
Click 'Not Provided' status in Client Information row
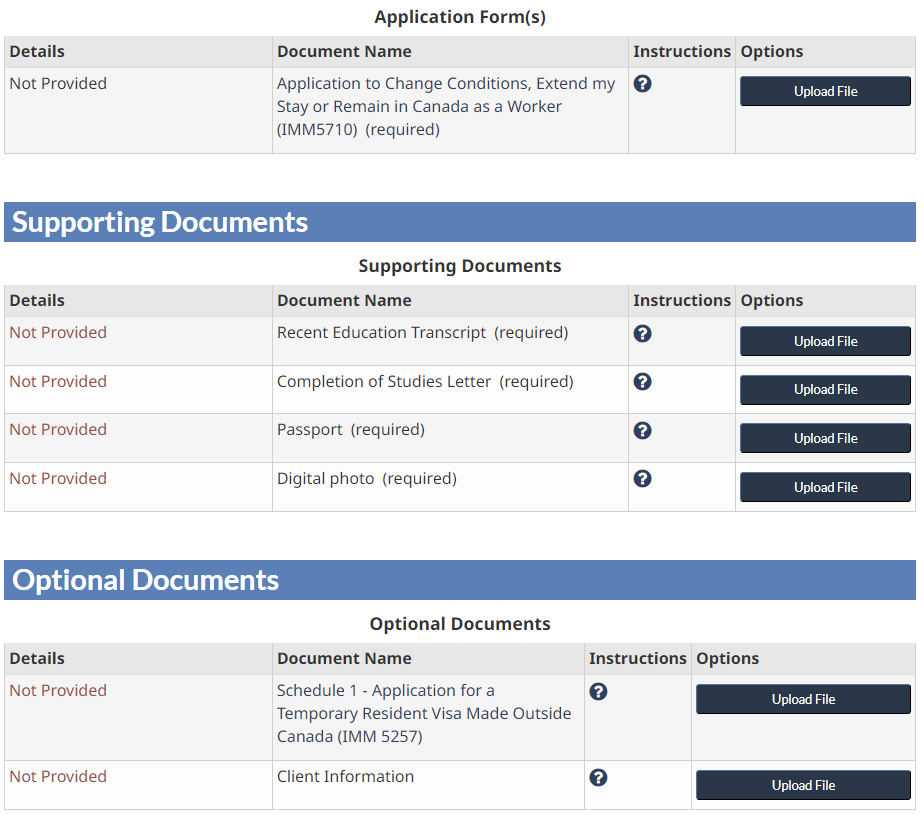tap(58, 776)
